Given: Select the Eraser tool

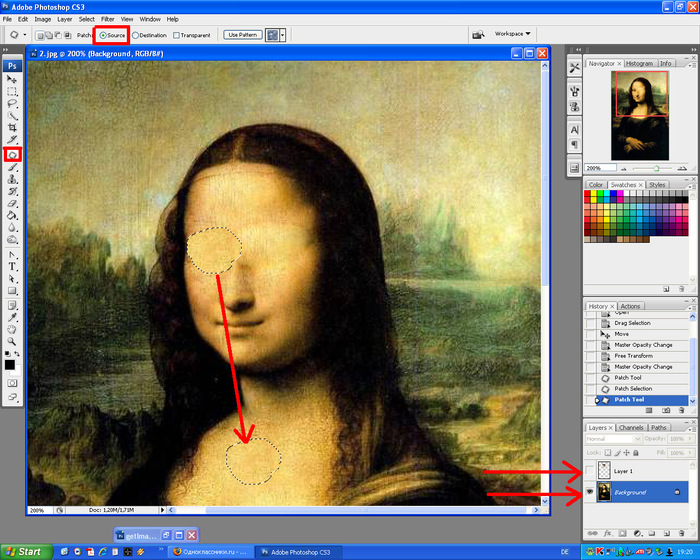Looking at the screenshot, I should (x=12, y=204).
